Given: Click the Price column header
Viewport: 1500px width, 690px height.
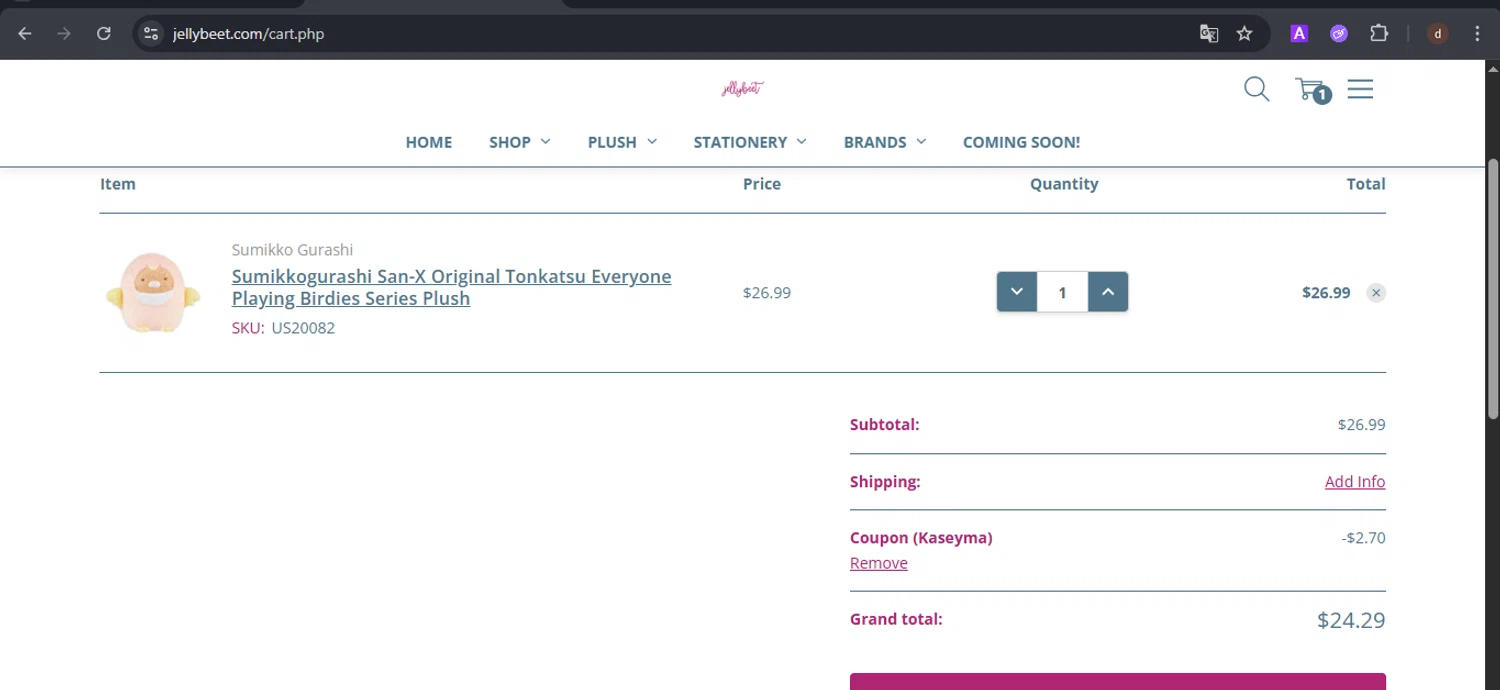Looking at the screenshot, I should [762, 184].
